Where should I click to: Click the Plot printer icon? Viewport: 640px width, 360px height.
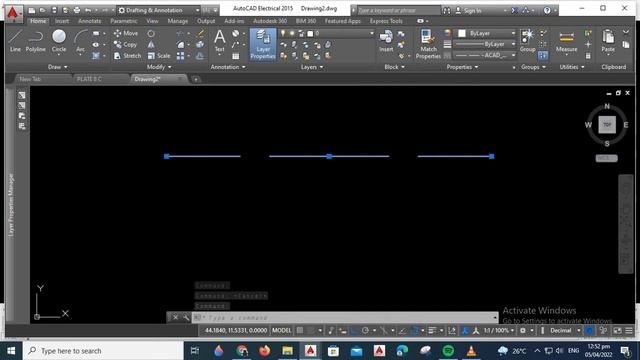click(76, 10)
